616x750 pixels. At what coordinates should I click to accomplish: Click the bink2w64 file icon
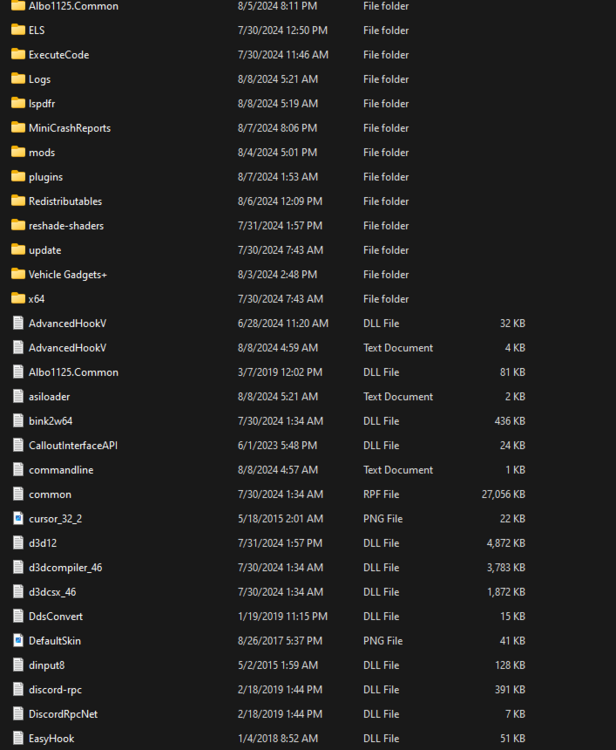point(18,421)
